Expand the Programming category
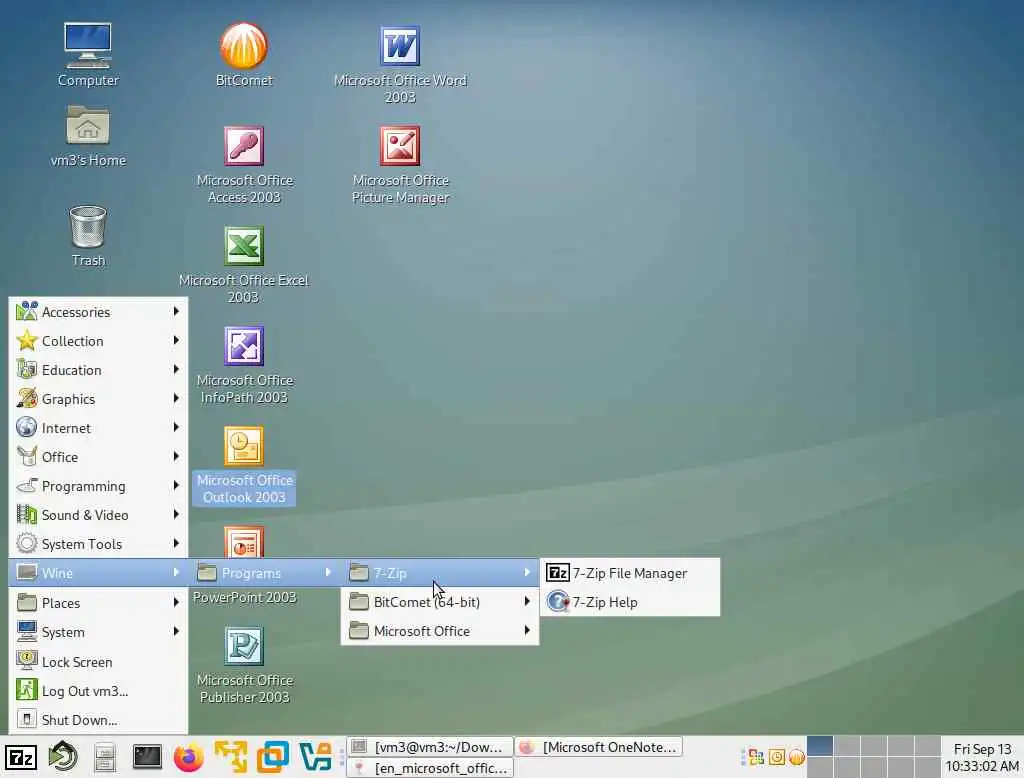1024x778 pixels. click(98, 486)
